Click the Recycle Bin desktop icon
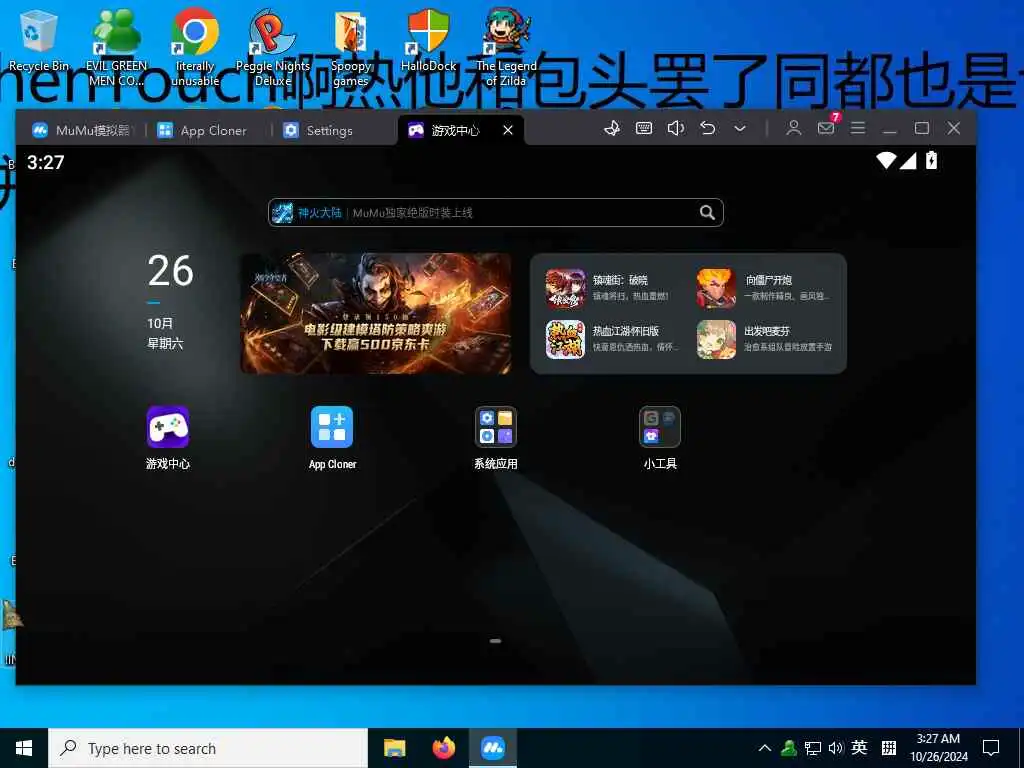 (x=39, y=40)
